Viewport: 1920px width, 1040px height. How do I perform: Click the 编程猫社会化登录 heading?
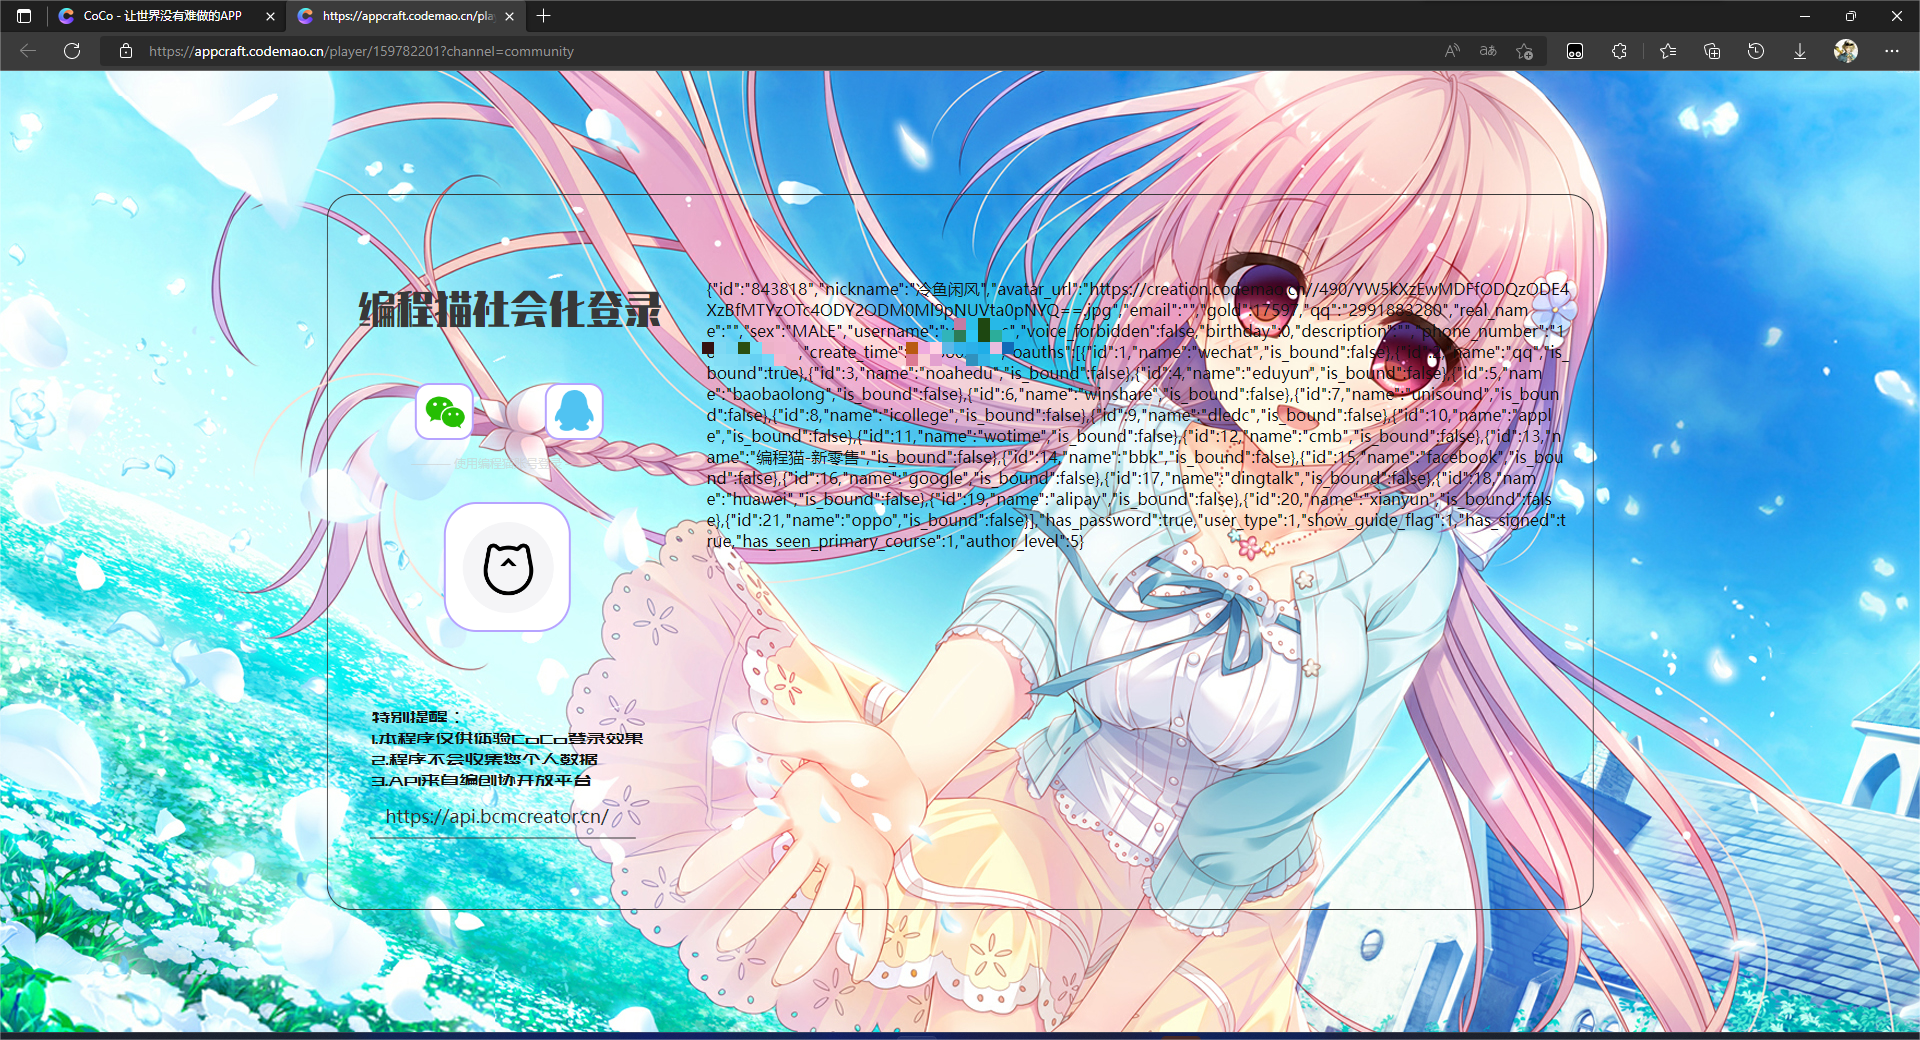[x=510, y=310]
